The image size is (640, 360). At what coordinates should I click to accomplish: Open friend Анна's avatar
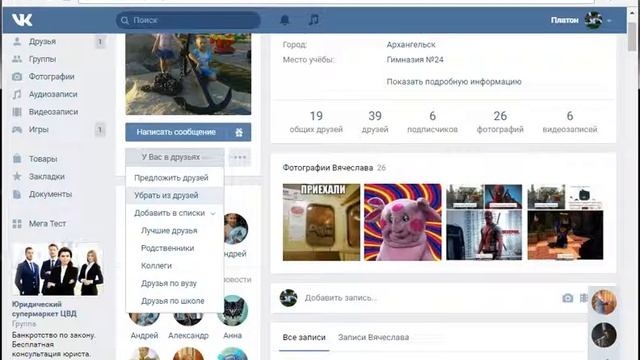click(x=232, y=311)
